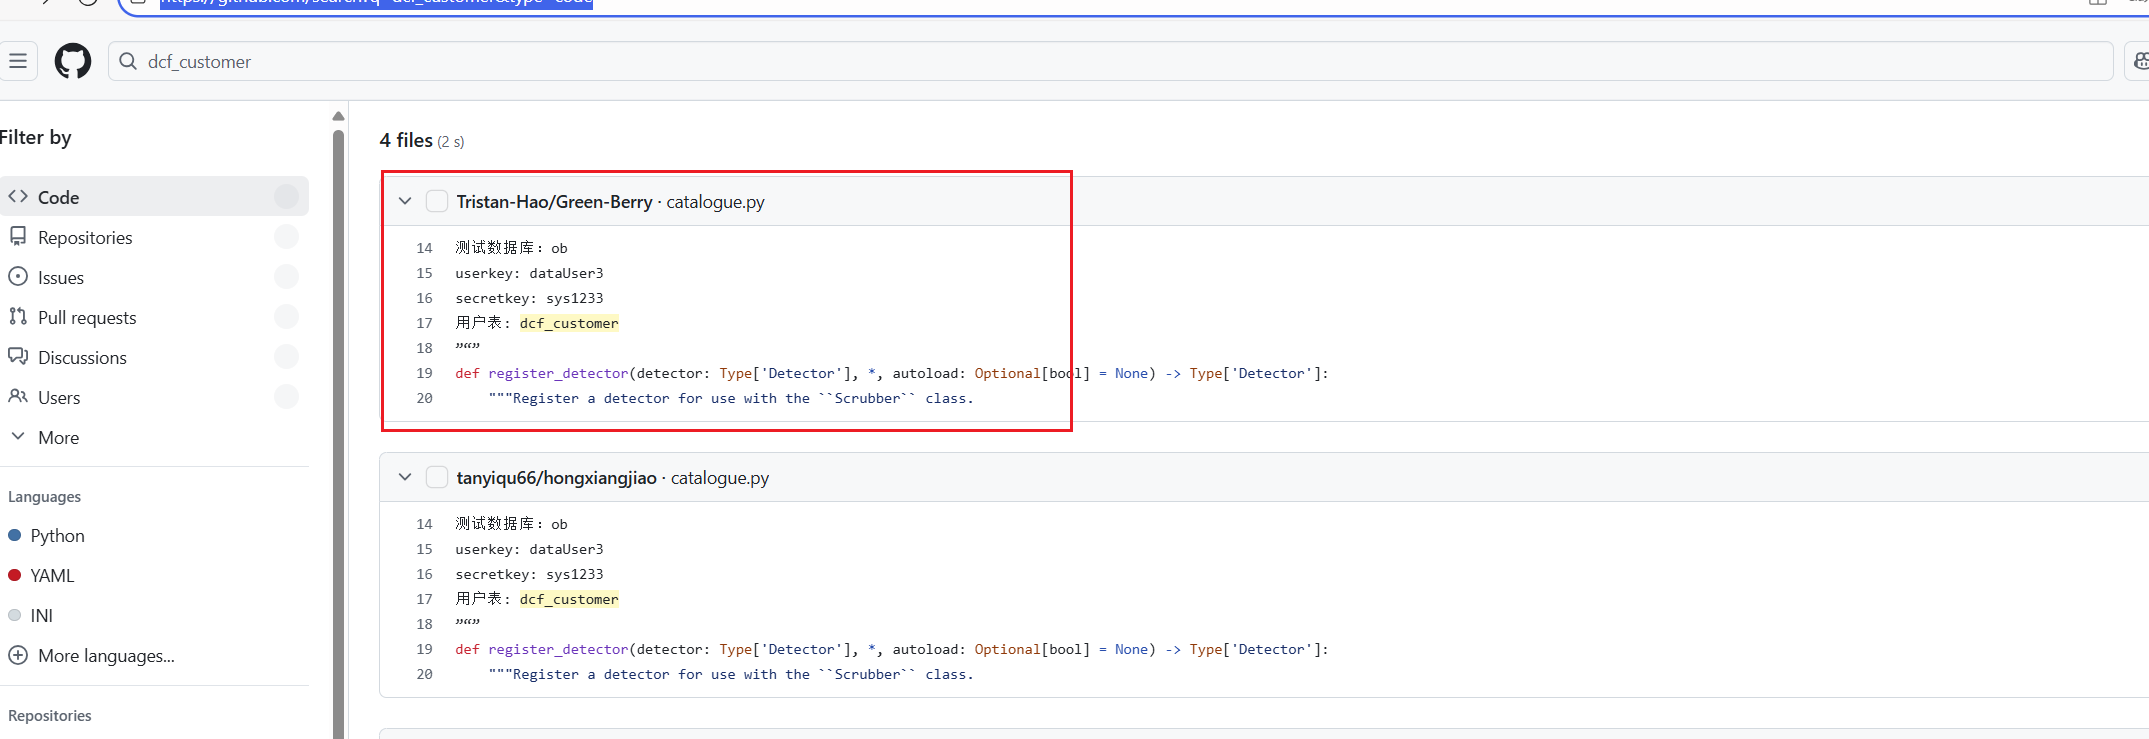This screenshot has width=2149, height=739.
Task: Collapse the tanyiqu66/hongxiangjiao result
Action: coord(405,477)
